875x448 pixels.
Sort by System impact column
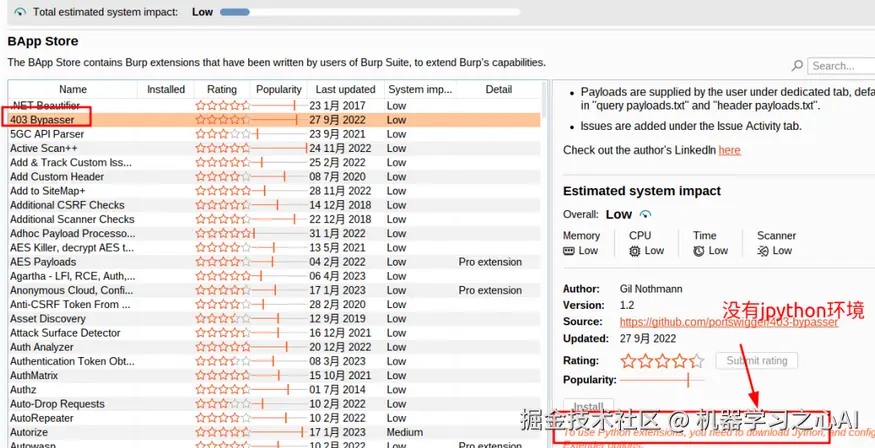coord(420,89)
